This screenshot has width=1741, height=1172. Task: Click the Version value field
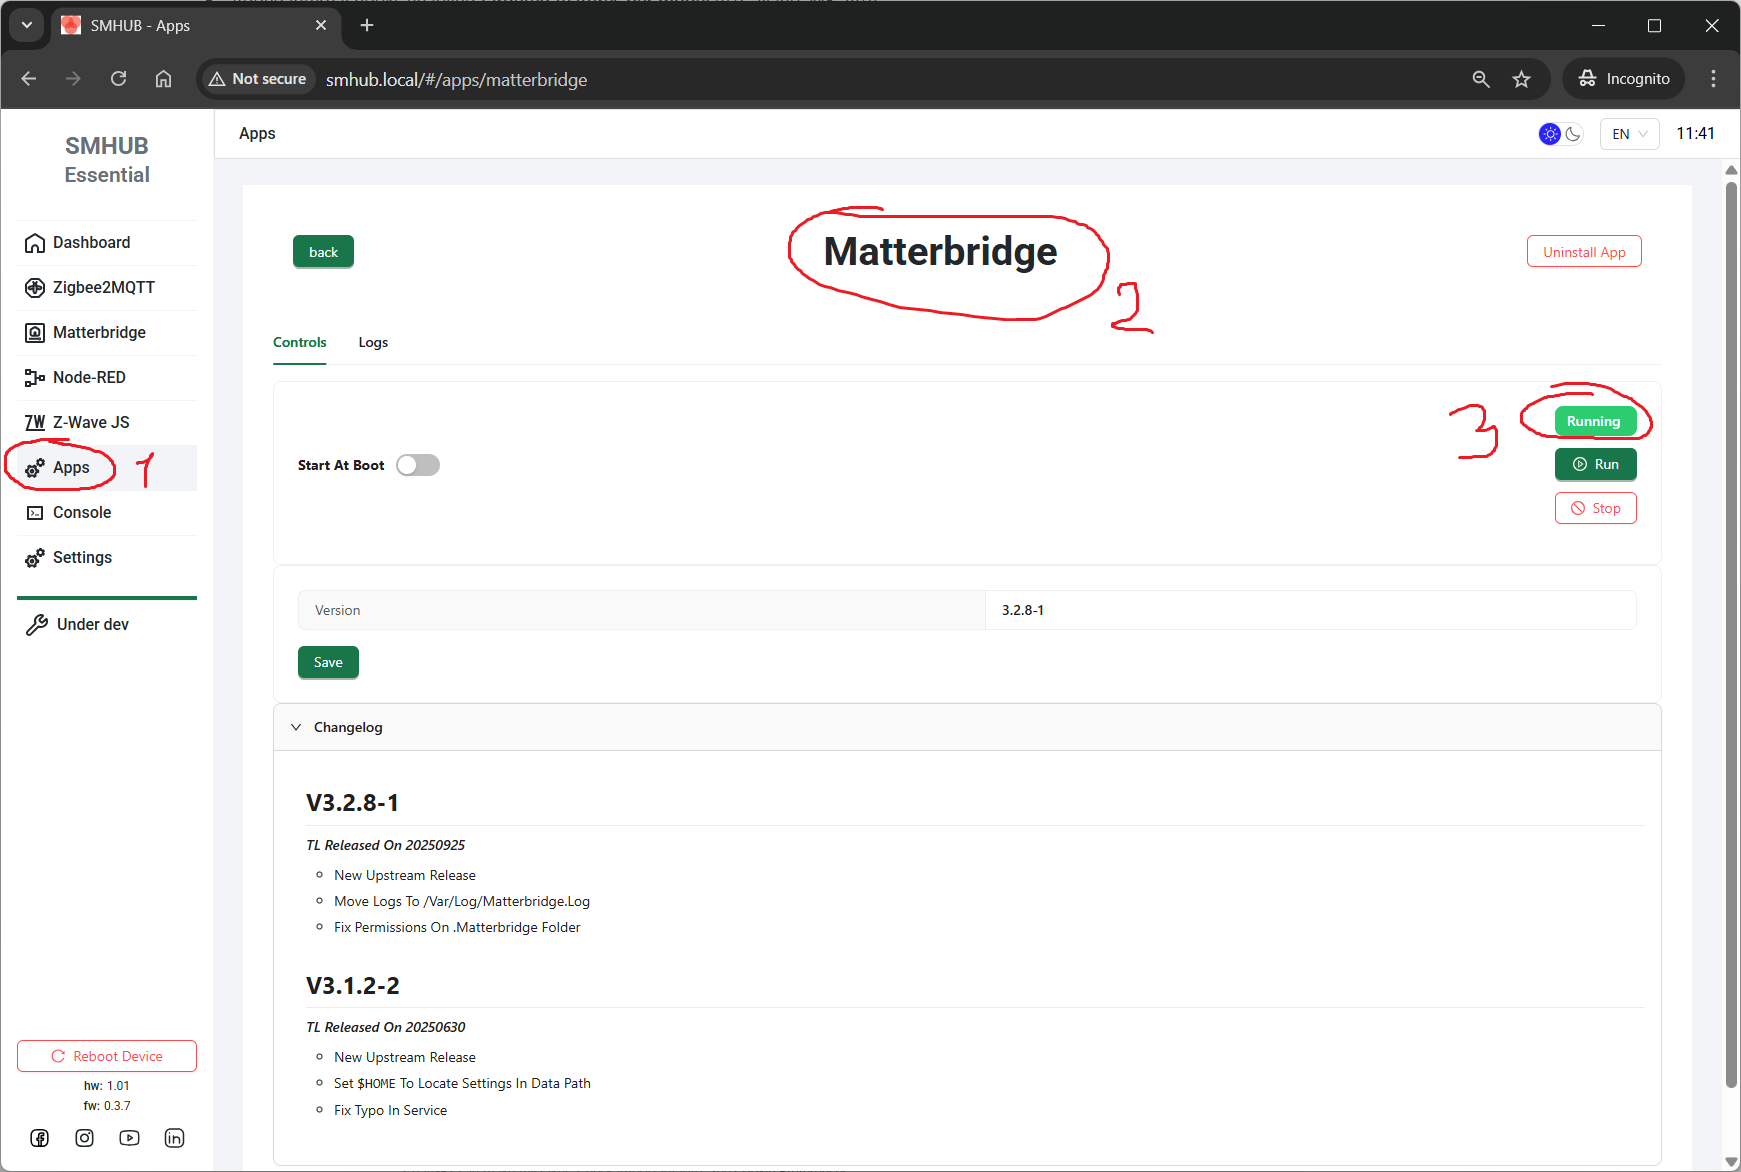pyautogui.click(x=1309, y=610)
